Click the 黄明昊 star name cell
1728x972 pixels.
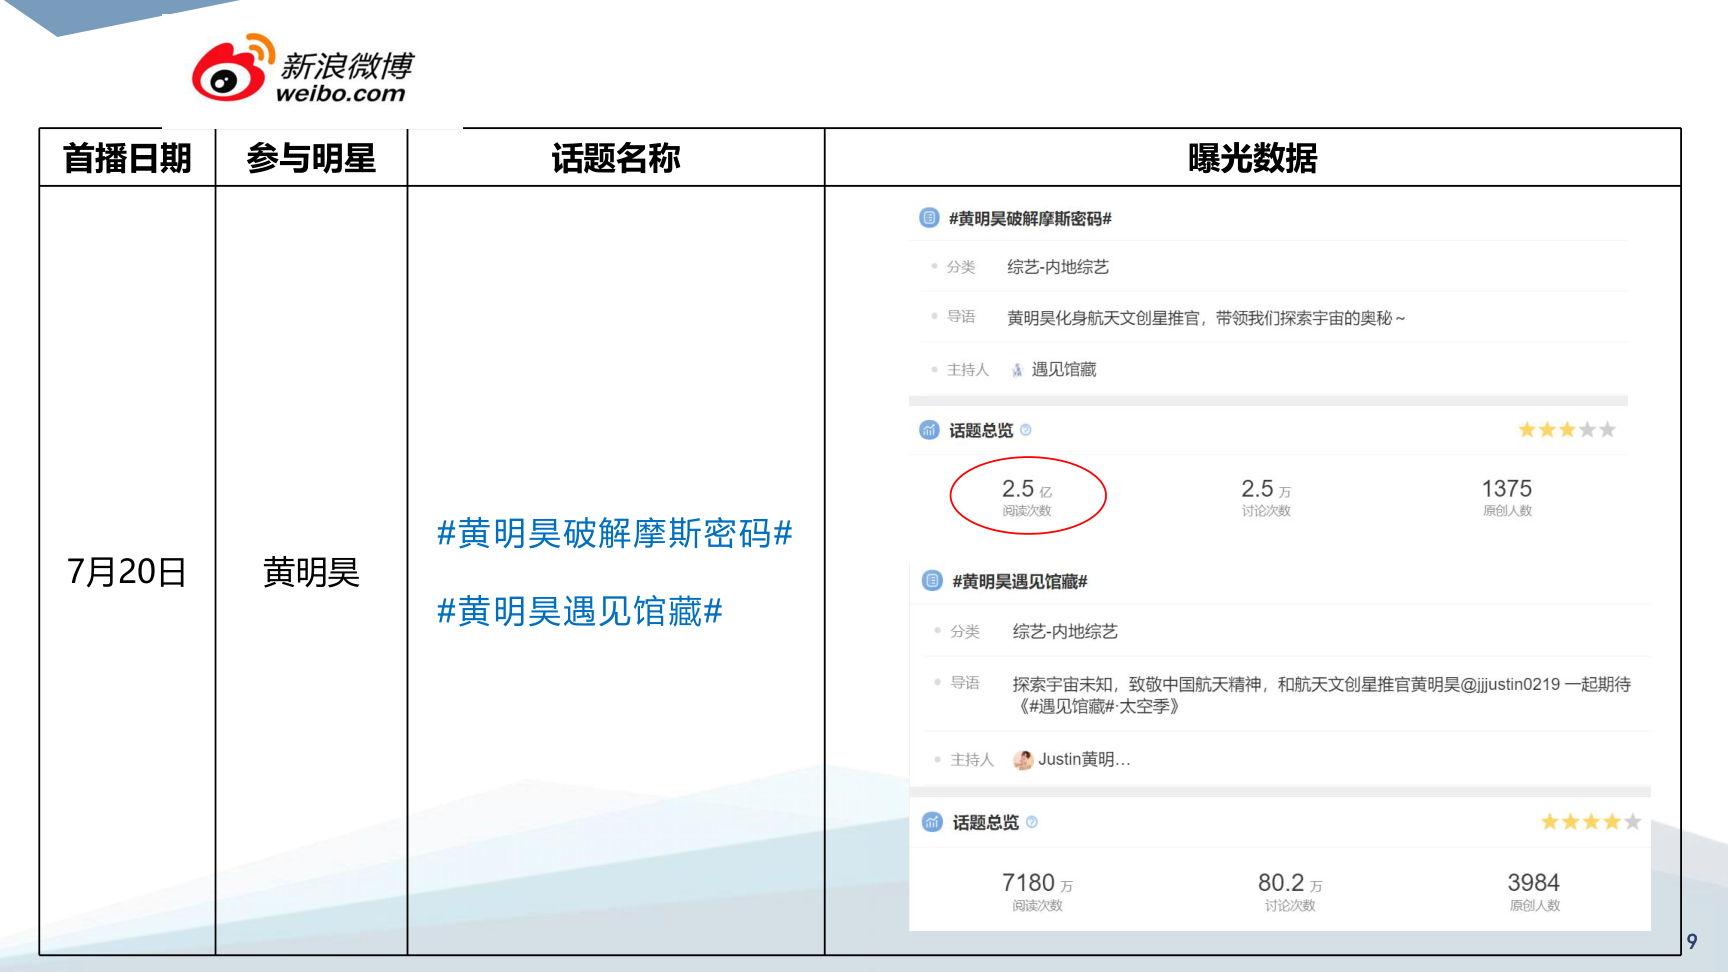(311, 572)
